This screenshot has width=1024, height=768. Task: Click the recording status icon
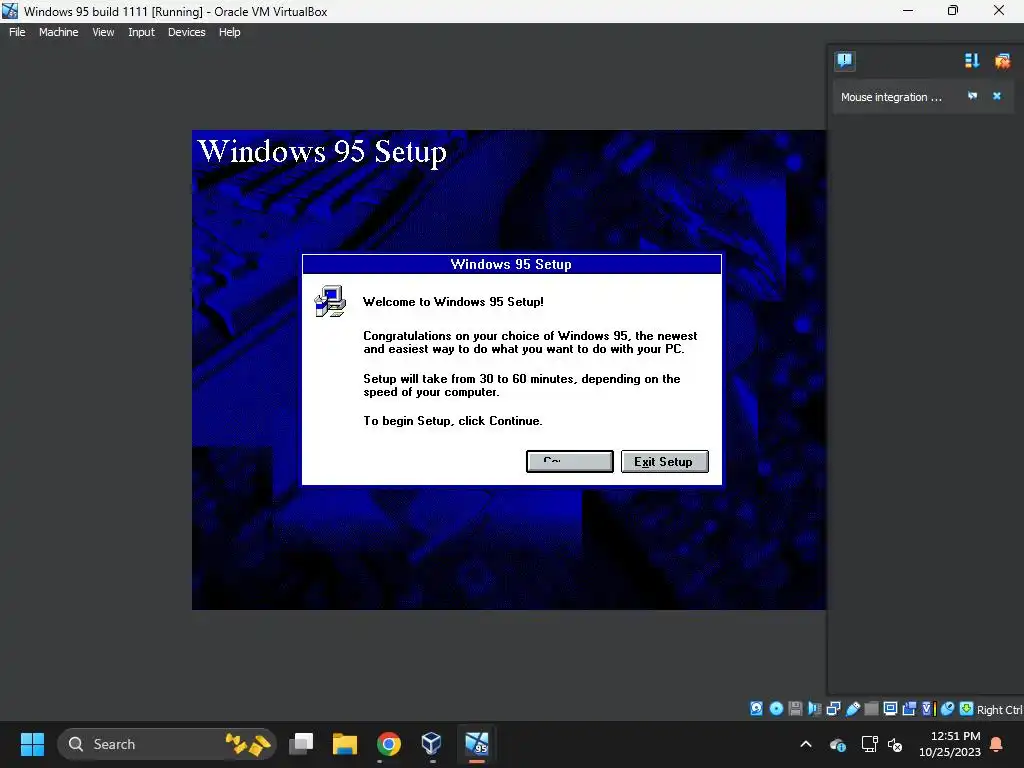pyautogui.click(x=909, y=709)
